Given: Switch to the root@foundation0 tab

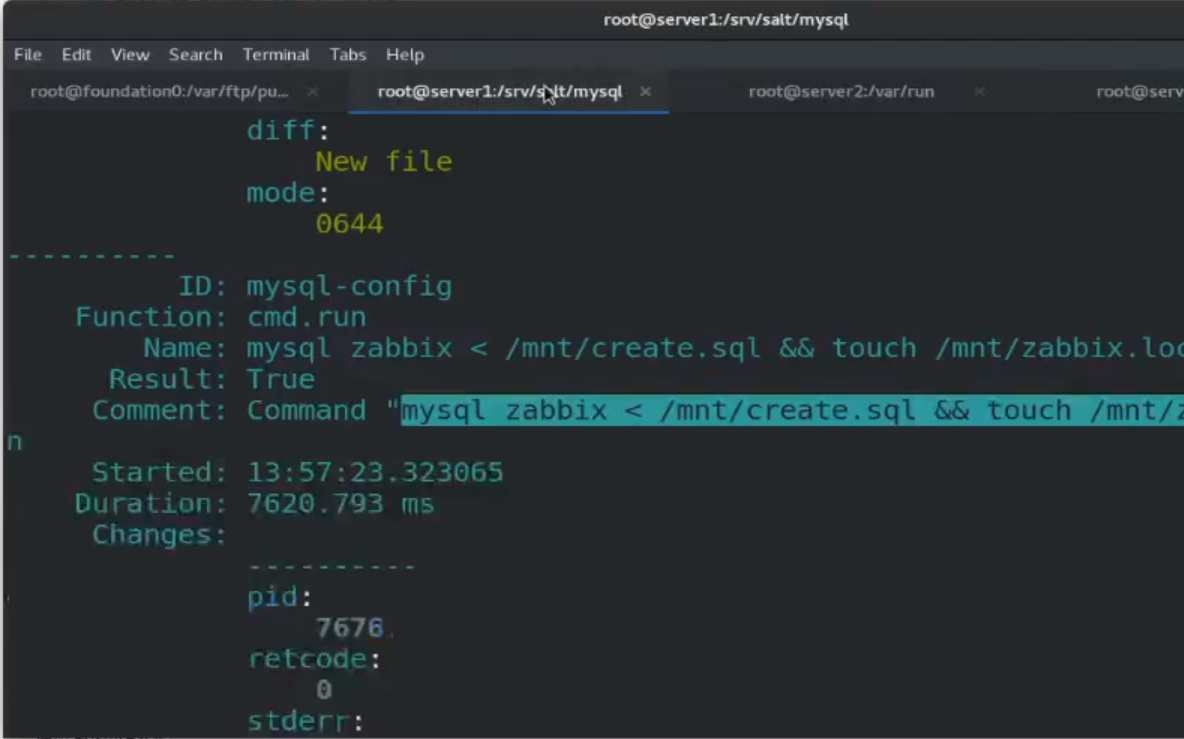Looking at the screenshot, I should [x=159, y=91].
